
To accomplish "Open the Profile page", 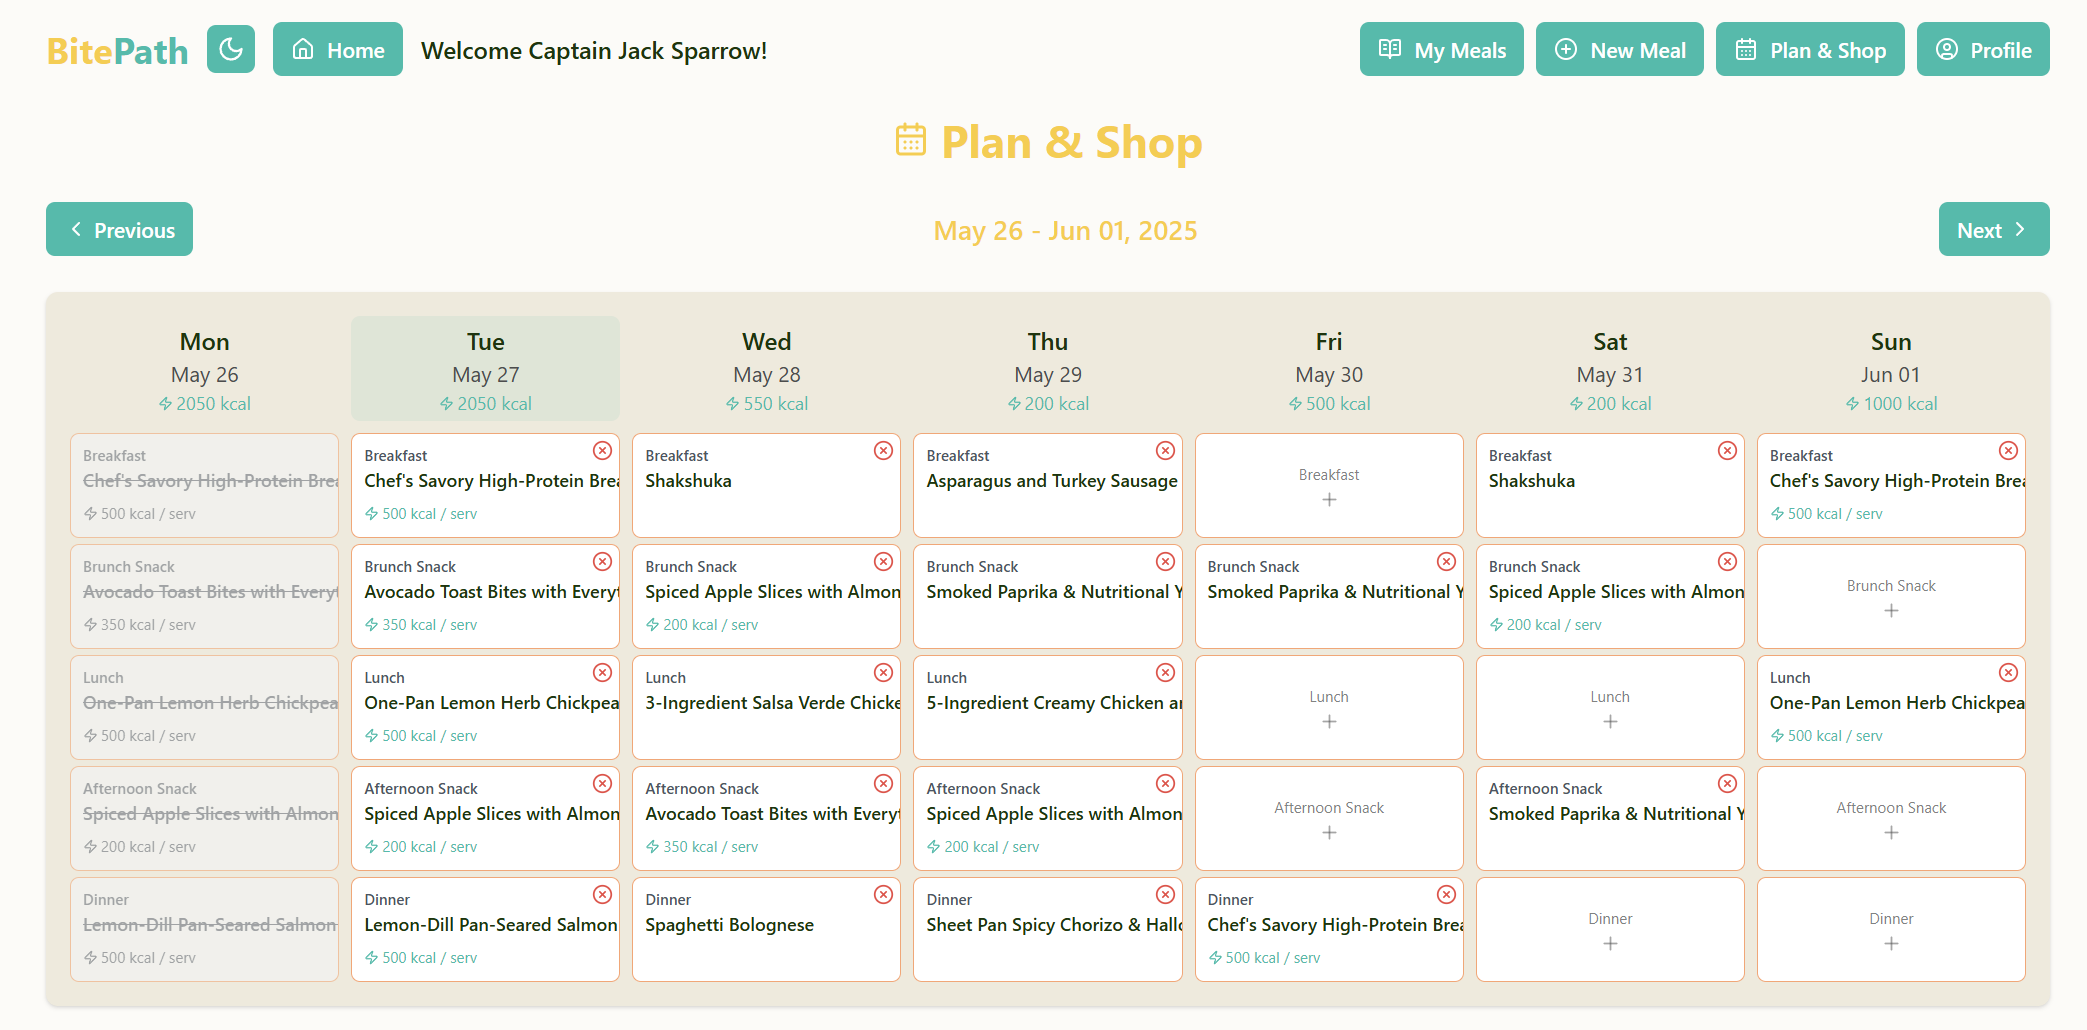I will (x=1982, y=50).
